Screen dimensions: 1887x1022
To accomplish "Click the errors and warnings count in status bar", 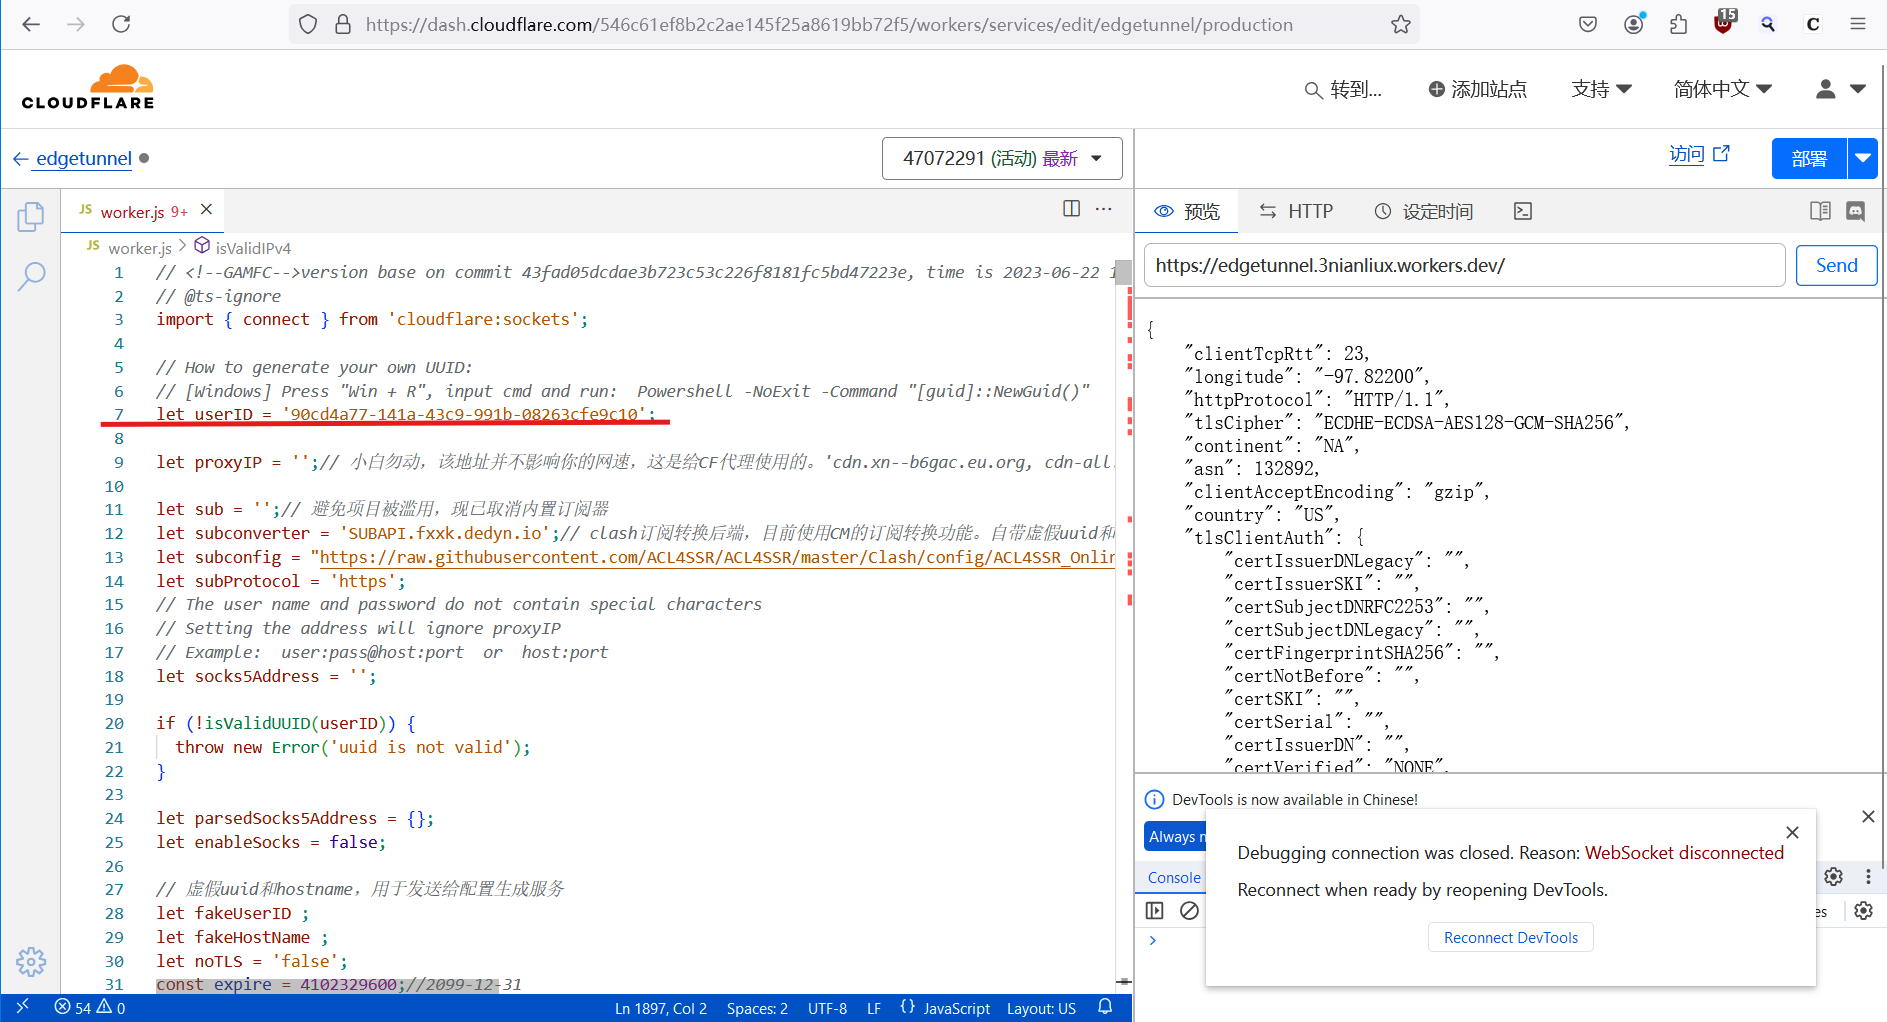I will pos(90,1008).
